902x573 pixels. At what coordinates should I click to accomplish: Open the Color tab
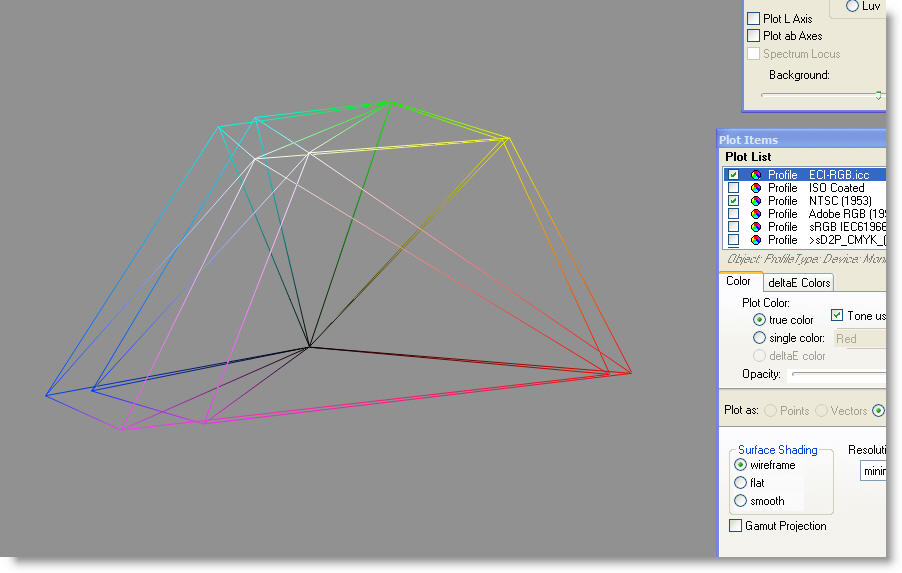click(x=739, y=282)
